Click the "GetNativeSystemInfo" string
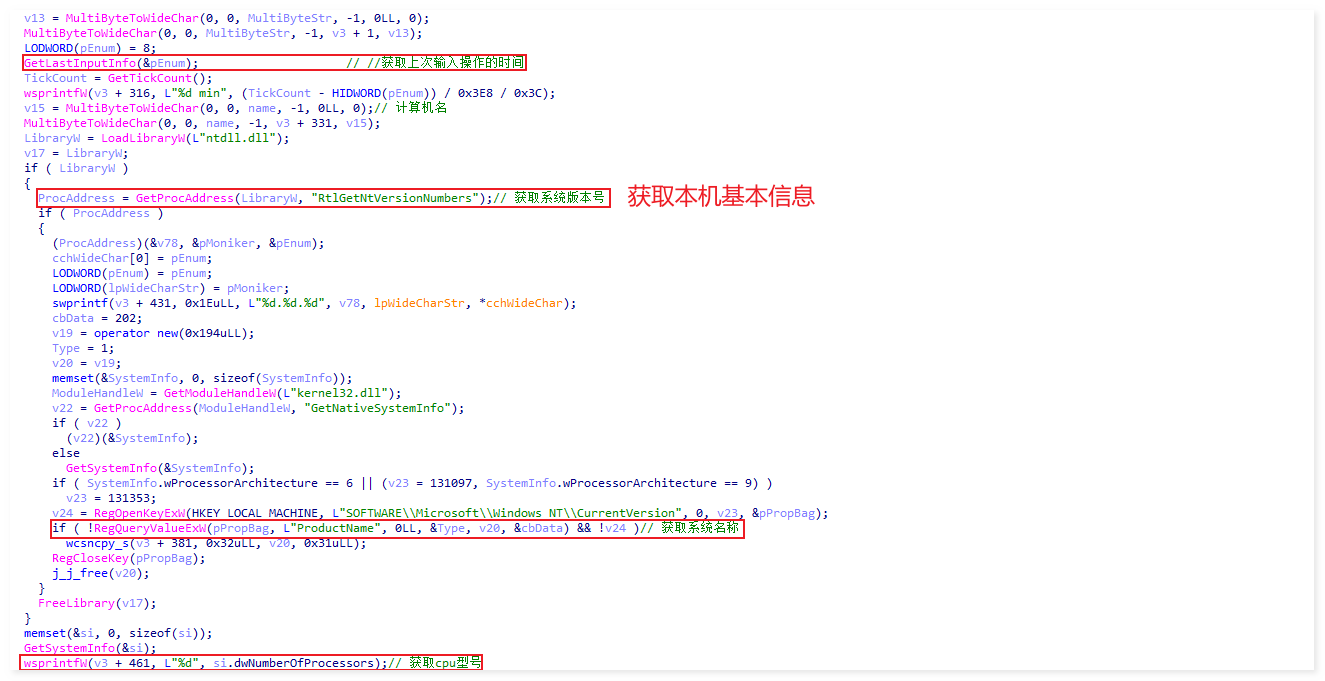The height and width of the screenshot is (681, 1325). click(386, 408)
